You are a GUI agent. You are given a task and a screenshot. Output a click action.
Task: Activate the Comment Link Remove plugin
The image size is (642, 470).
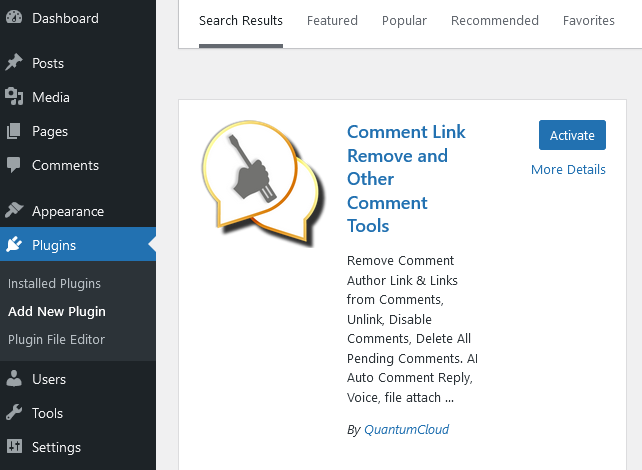tap(572, 135)
